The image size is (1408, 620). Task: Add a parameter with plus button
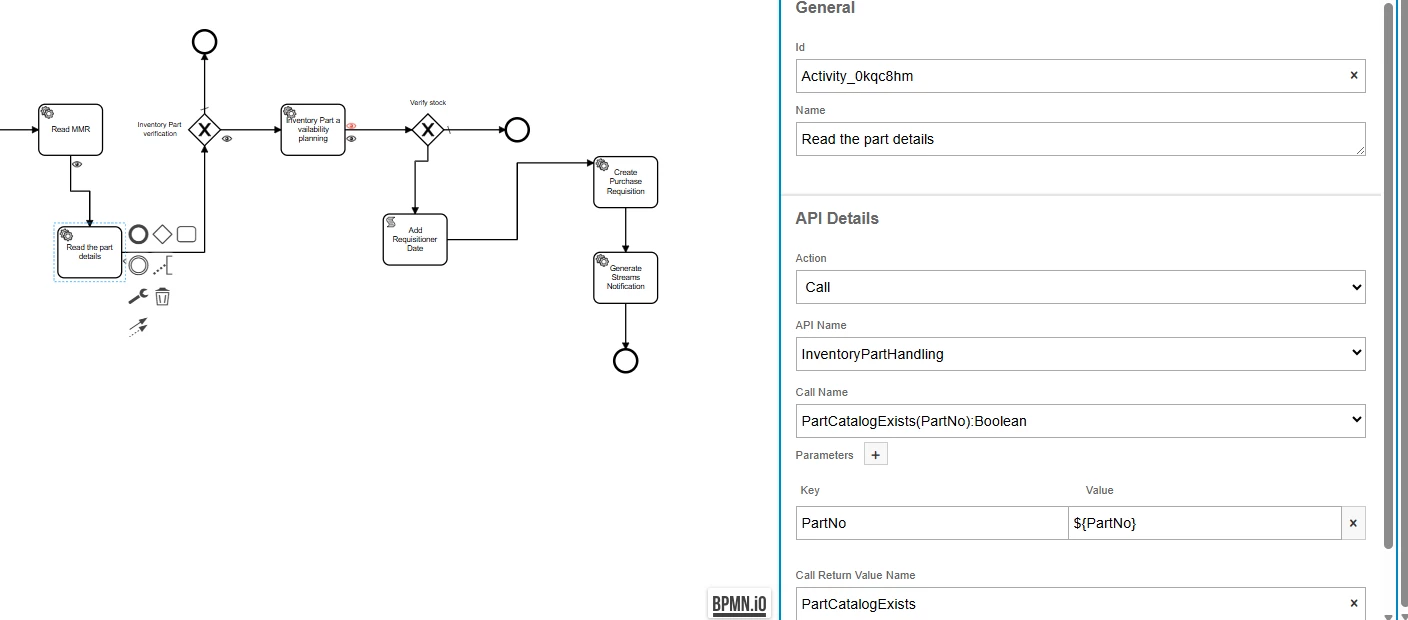pos(876,455)
